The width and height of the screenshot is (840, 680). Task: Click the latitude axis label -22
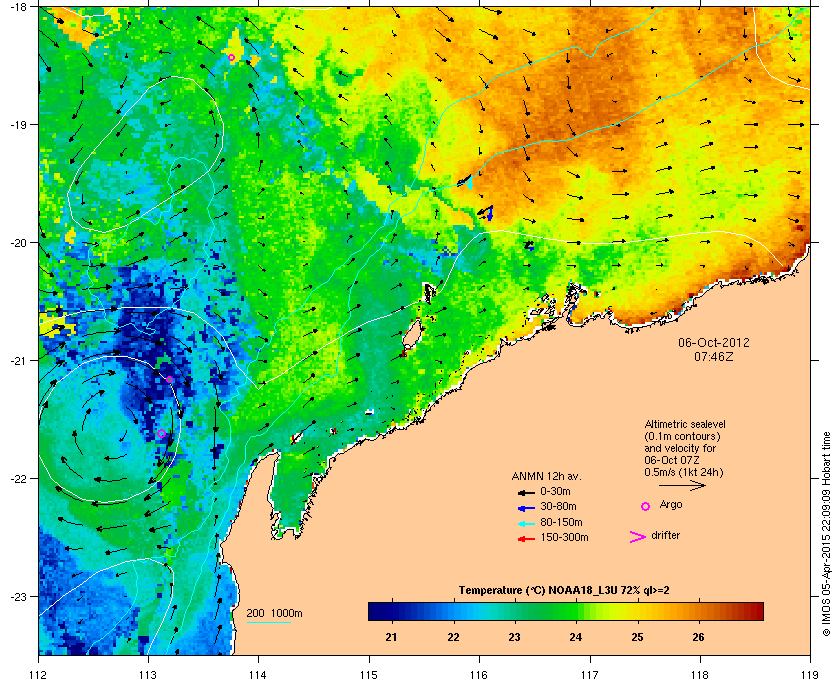click(20, 478)
